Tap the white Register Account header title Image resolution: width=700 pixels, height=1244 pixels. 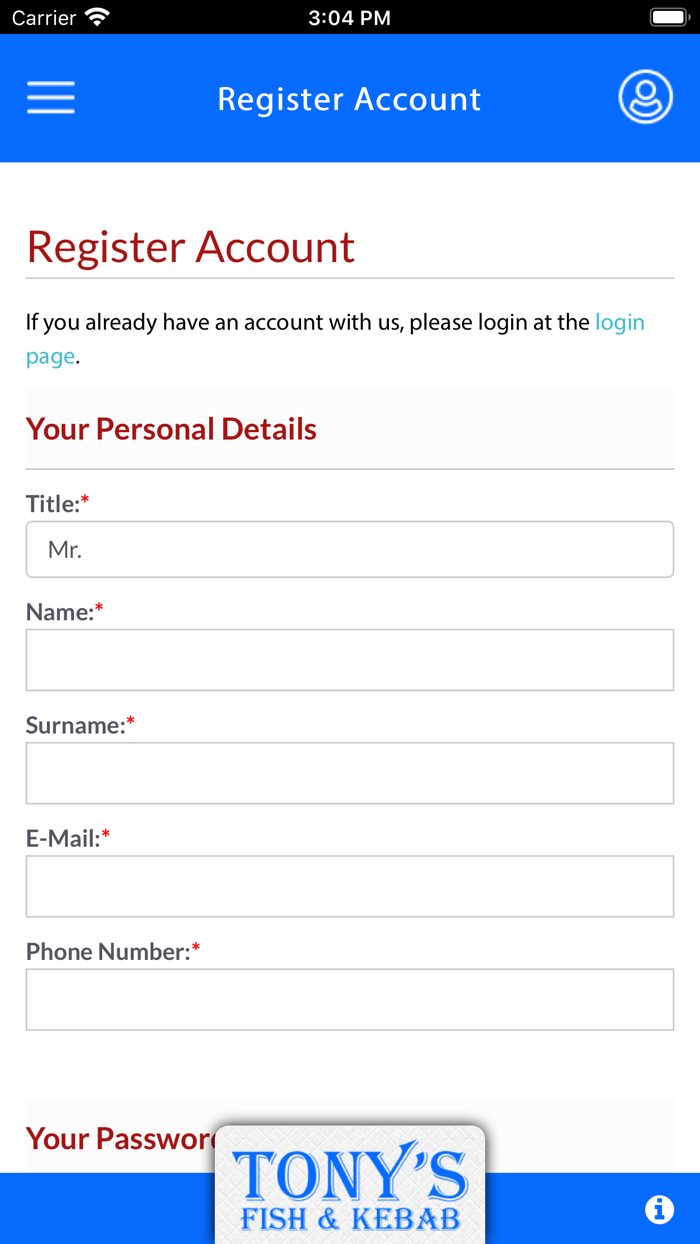point(349,99)
